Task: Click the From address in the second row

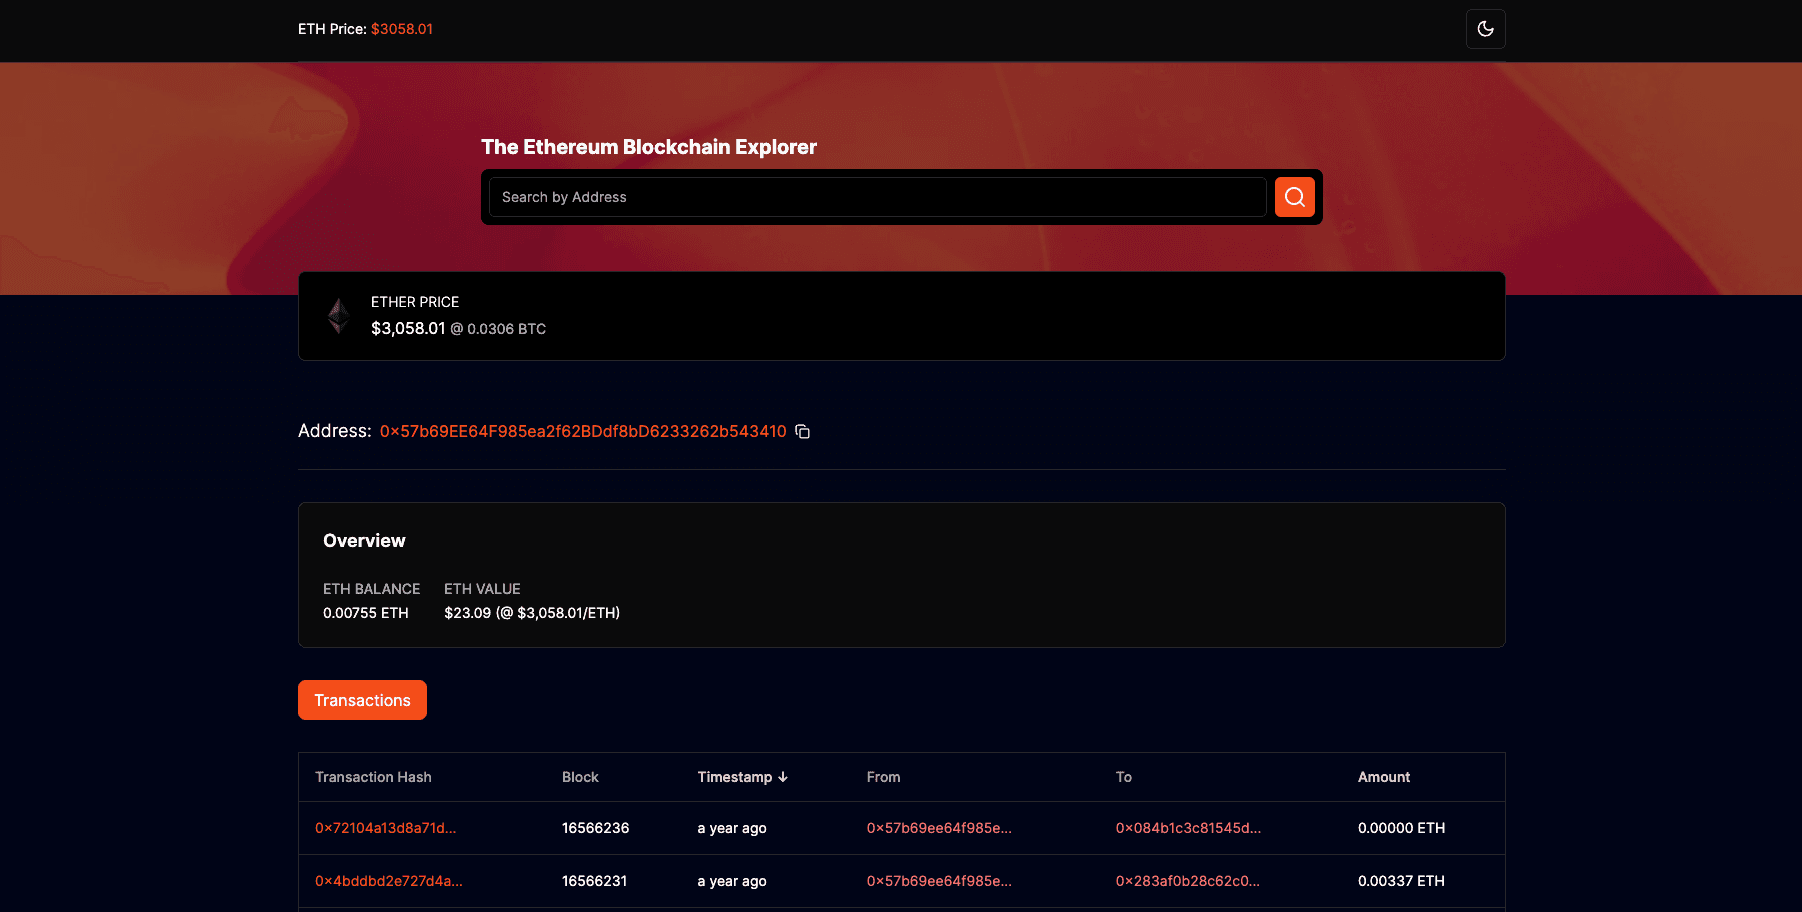Action: point(939,881)
